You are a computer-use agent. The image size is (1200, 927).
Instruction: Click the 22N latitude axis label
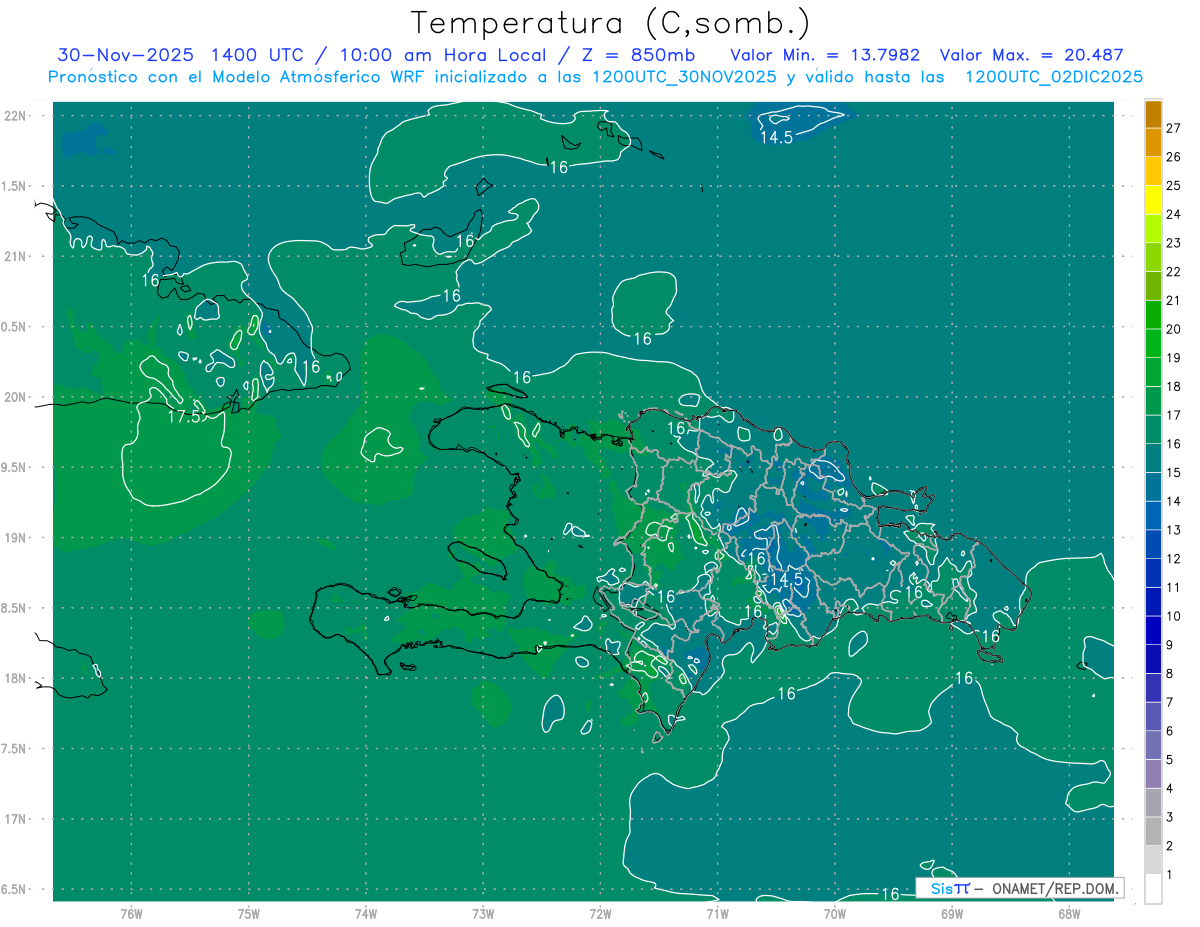(x=16, y=115)
